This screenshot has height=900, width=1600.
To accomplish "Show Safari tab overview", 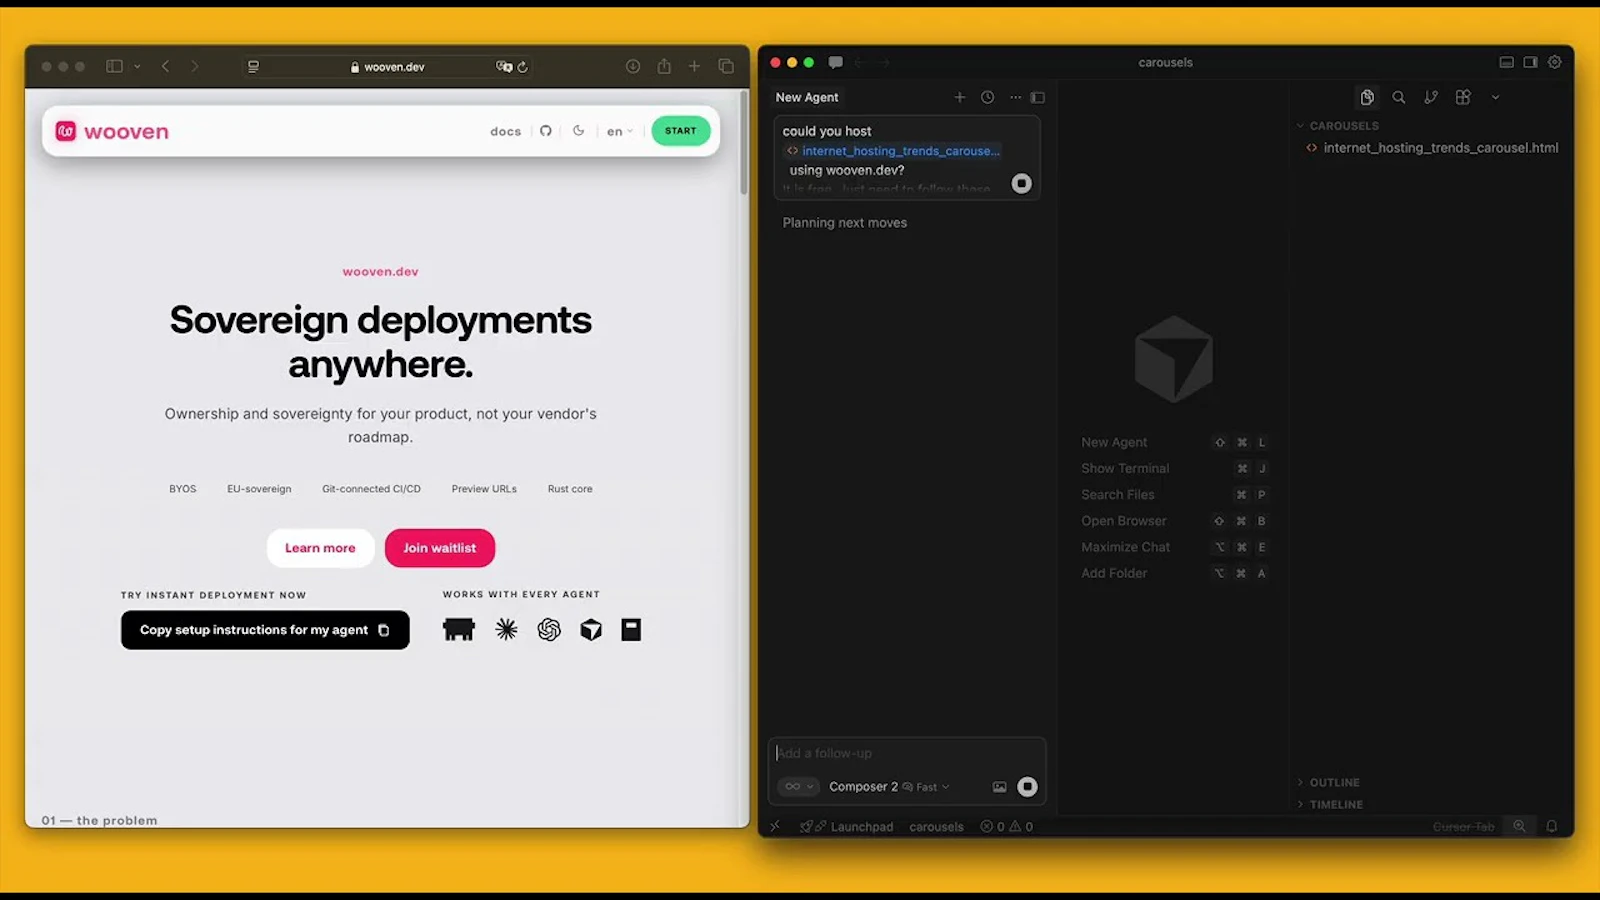I will 726,66.
